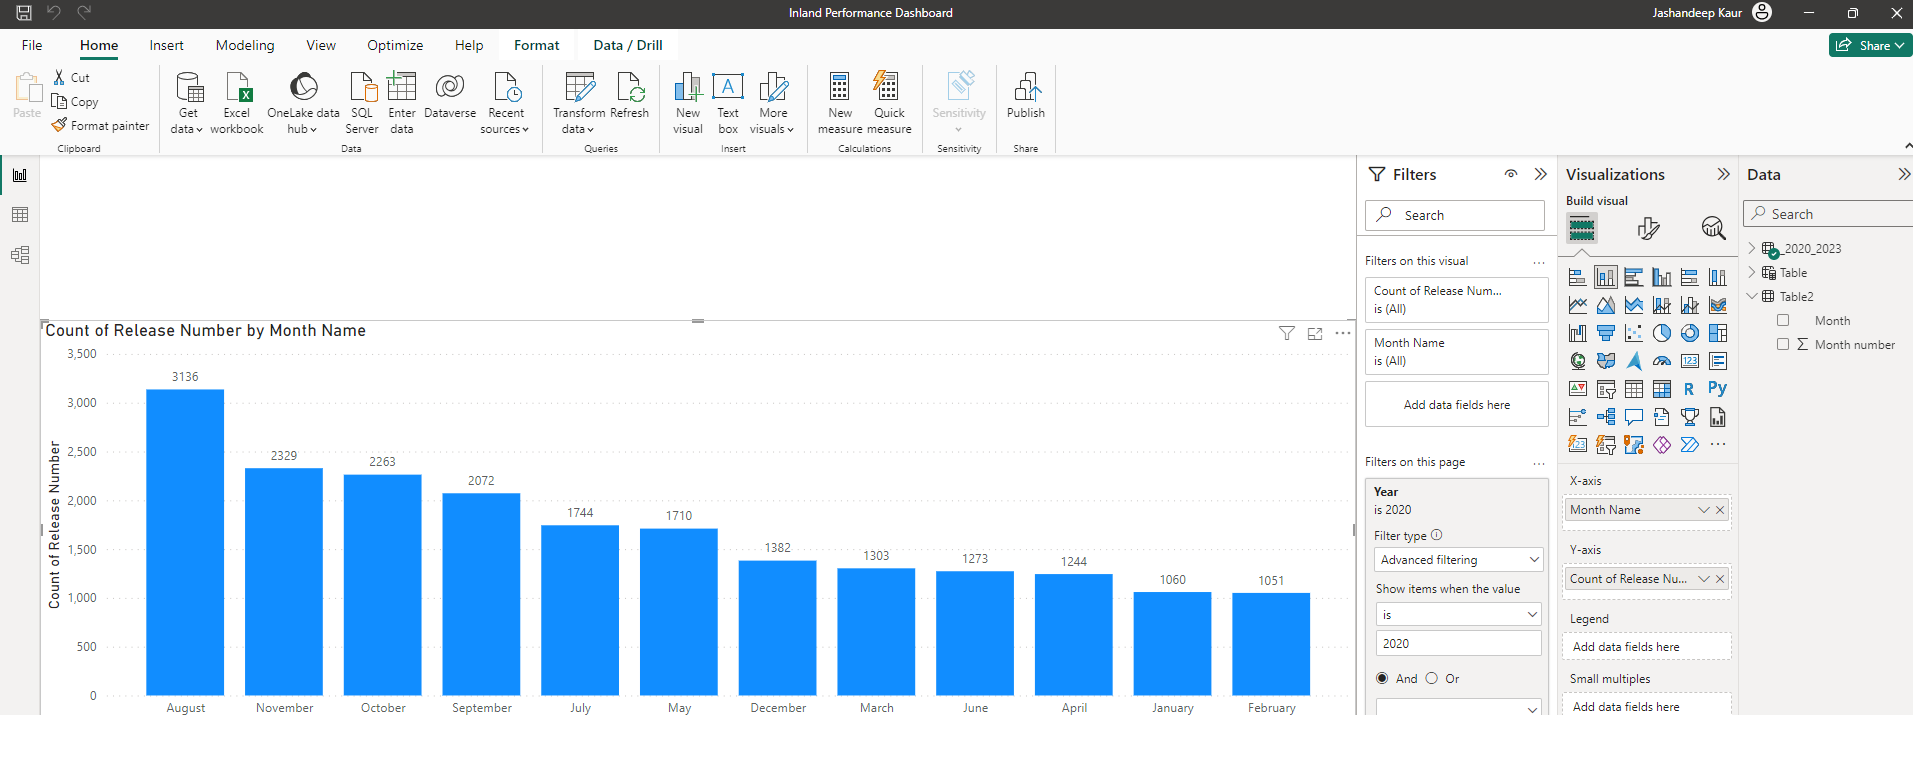Select the Pie chart visualization type
This screenshot has height=757, width=1913.
click(1662, 333)
